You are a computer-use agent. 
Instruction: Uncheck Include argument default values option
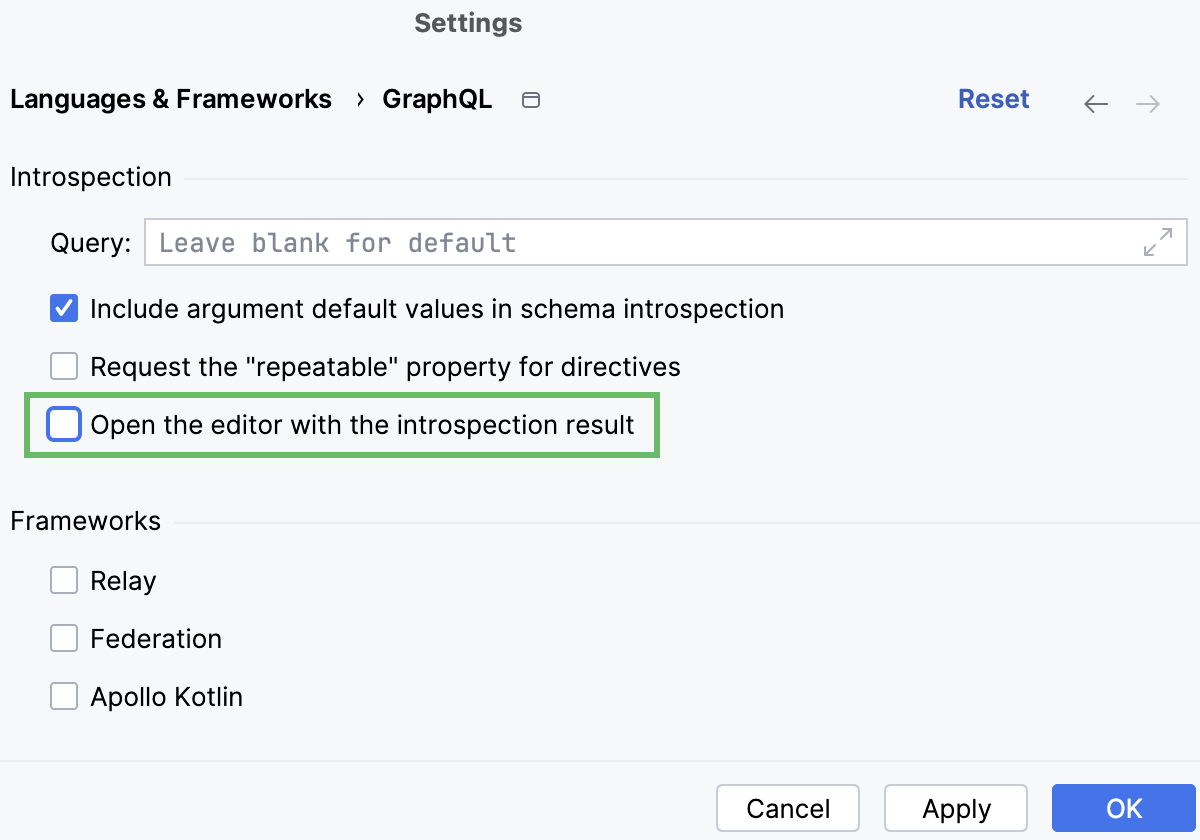pyautogui.click(x=64, y=309)
